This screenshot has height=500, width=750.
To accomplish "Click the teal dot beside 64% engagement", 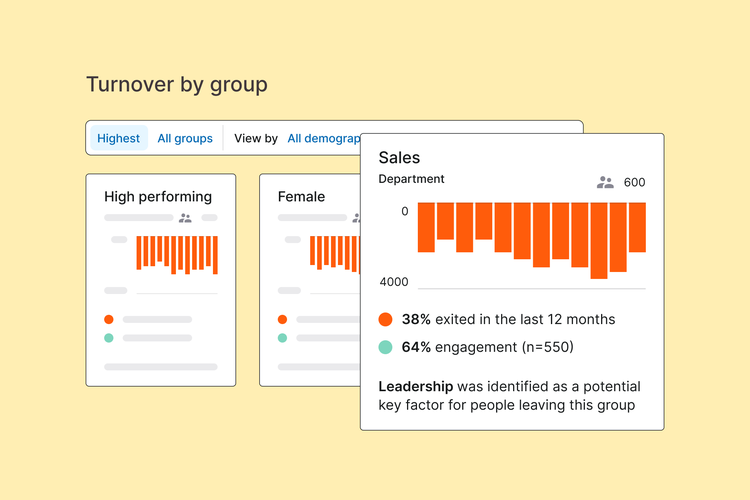I will click(x=385, y=347).
